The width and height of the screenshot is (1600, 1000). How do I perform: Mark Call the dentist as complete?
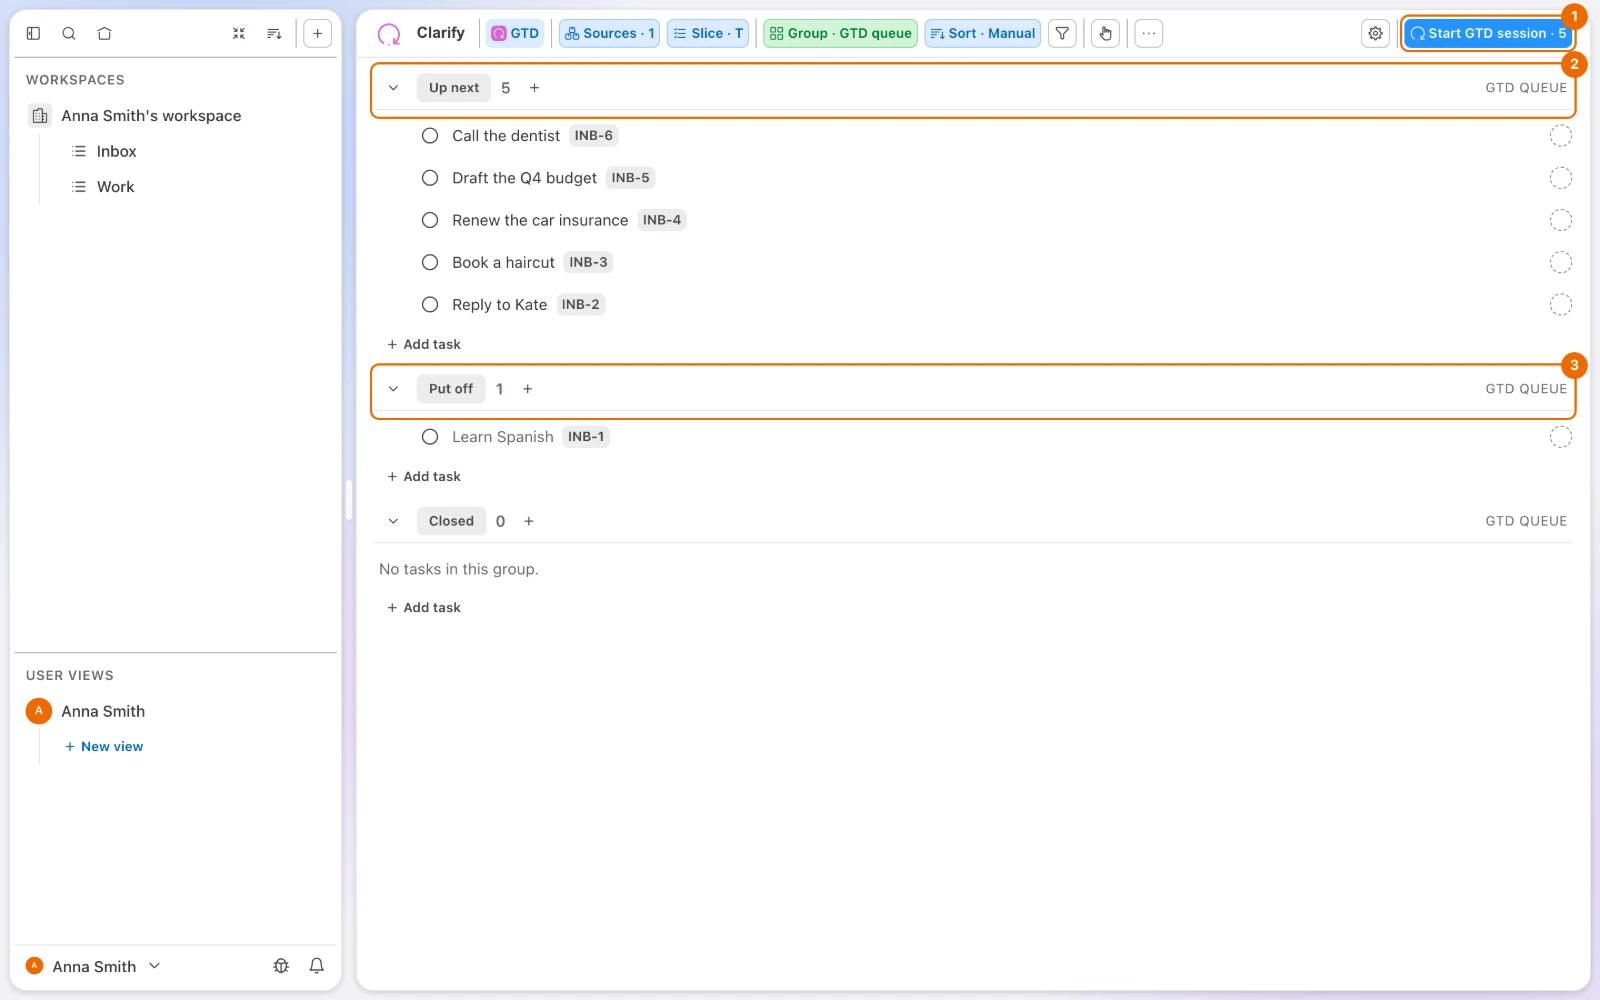[430, 136]
